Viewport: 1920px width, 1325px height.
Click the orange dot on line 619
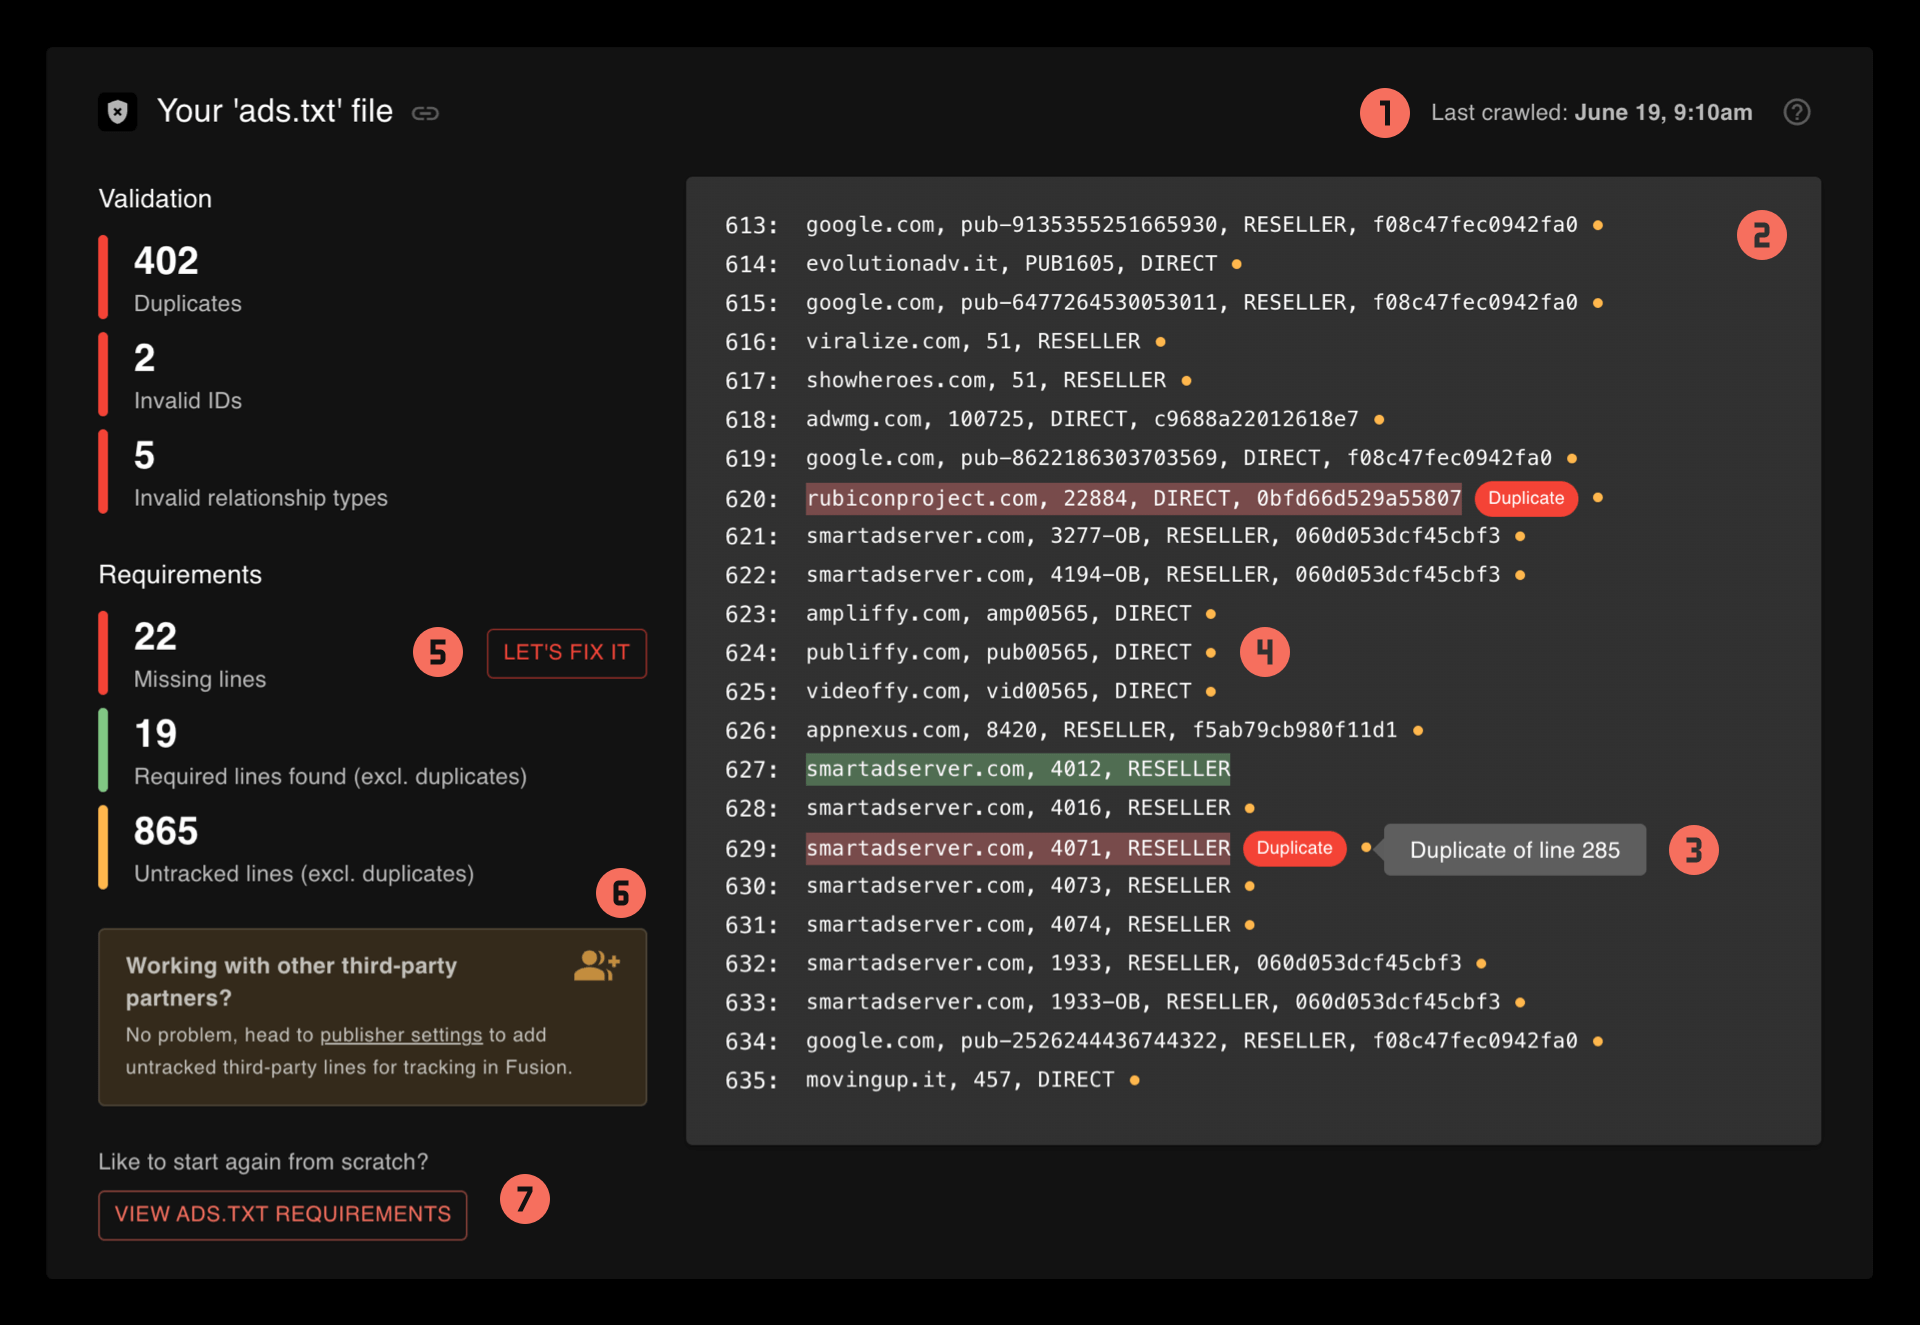(1572, 458)
